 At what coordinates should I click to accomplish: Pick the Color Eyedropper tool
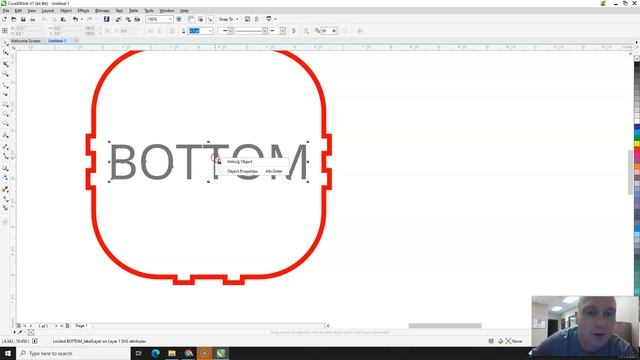(x=5, y=189)
